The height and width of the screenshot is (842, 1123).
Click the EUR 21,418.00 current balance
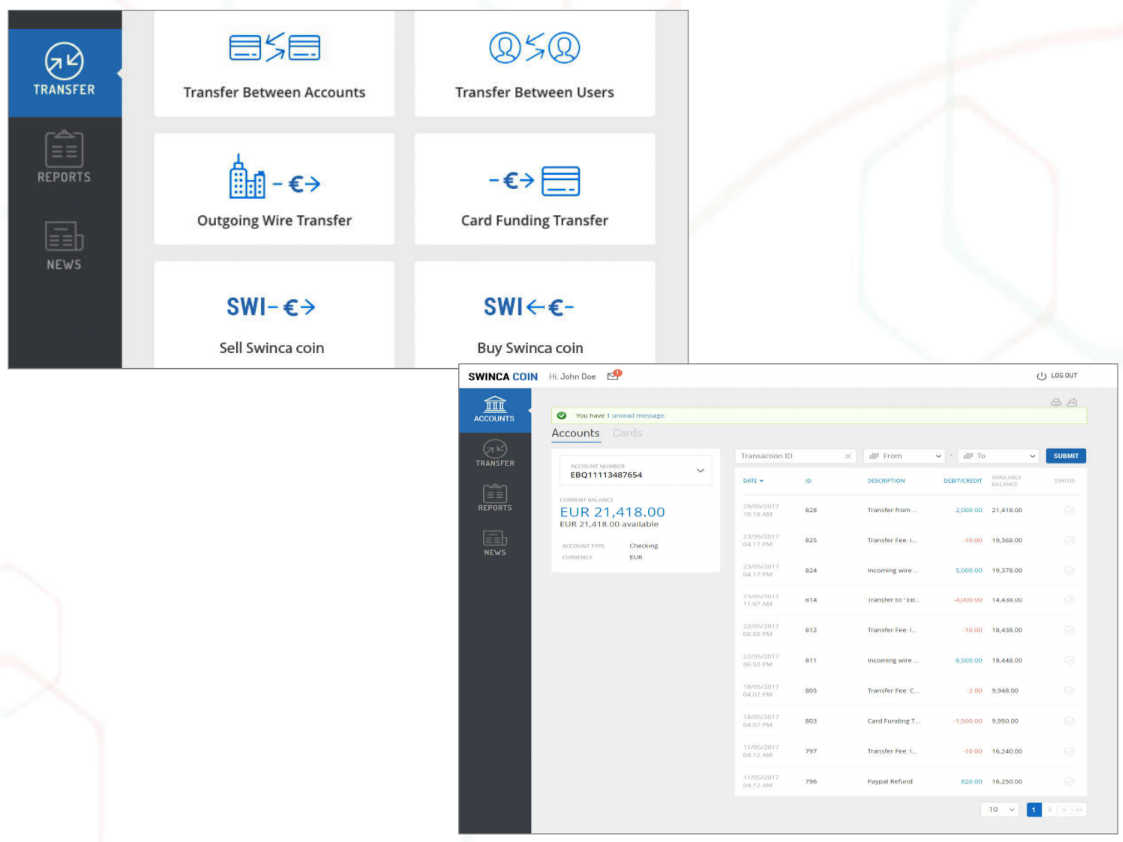pos(612,512)
